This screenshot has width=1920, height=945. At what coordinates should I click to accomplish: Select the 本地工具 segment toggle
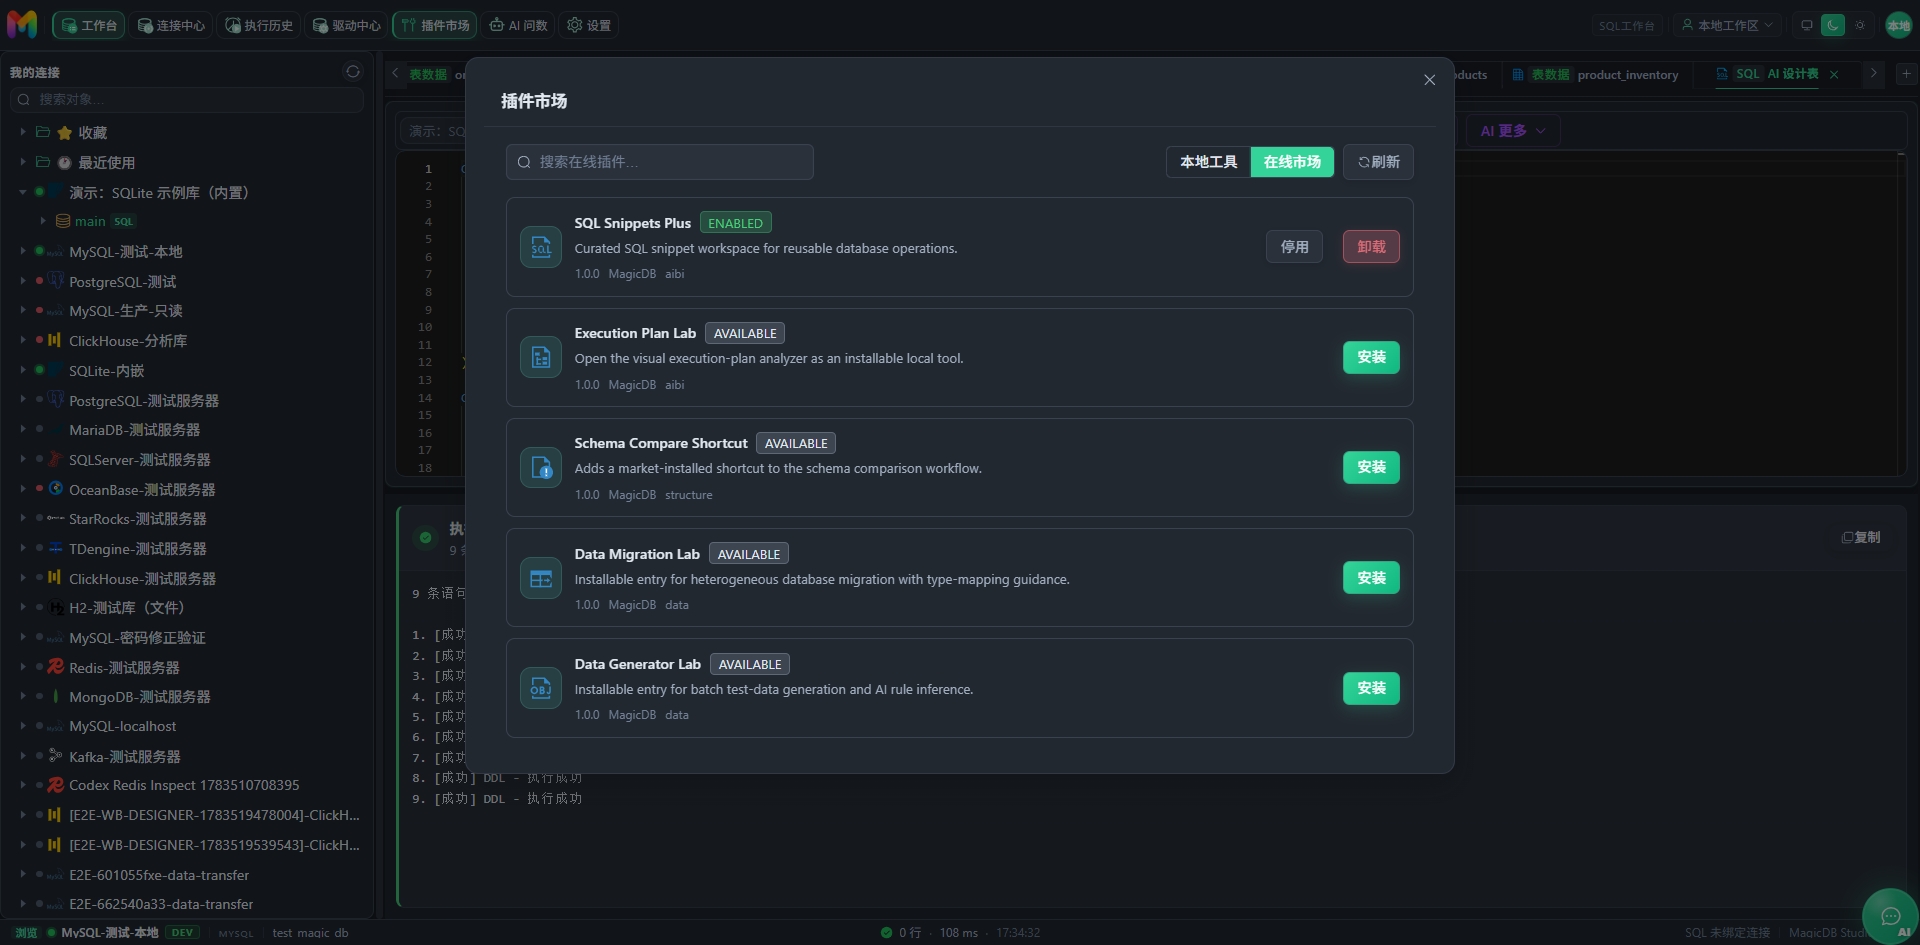point(1208,162)
